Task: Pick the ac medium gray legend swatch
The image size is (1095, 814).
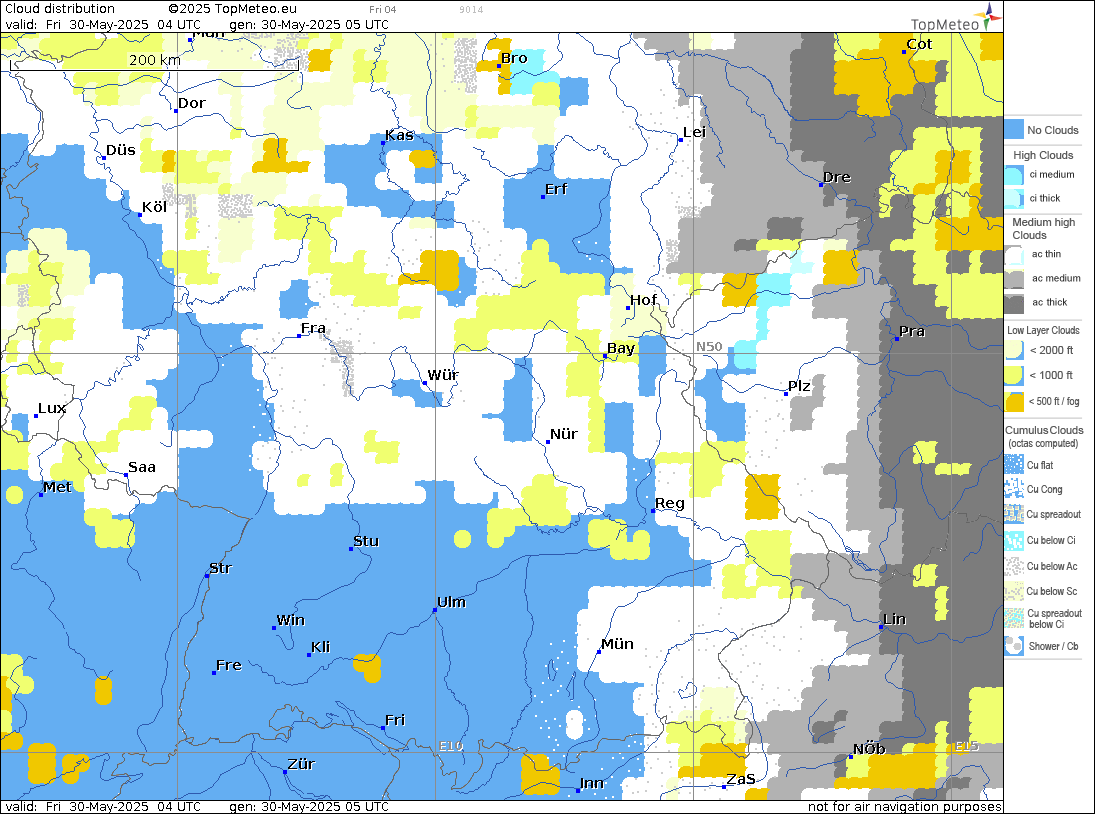Action: coord(1014,279)
